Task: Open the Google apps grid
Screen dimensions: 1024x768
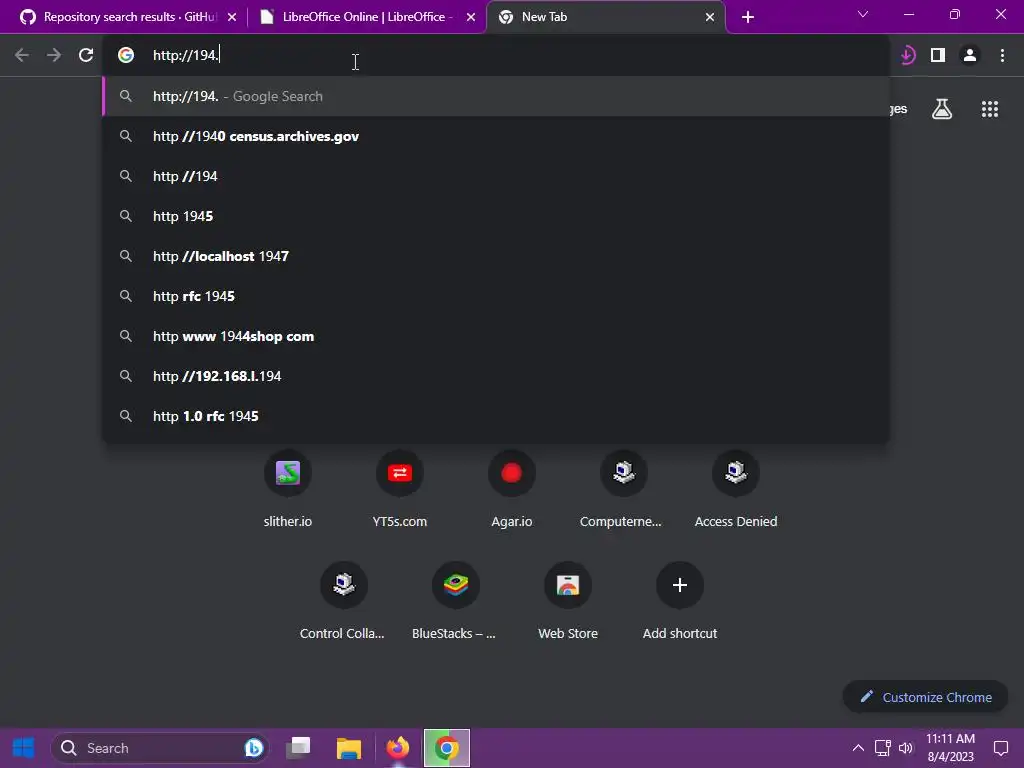Action: click(989, 109)
